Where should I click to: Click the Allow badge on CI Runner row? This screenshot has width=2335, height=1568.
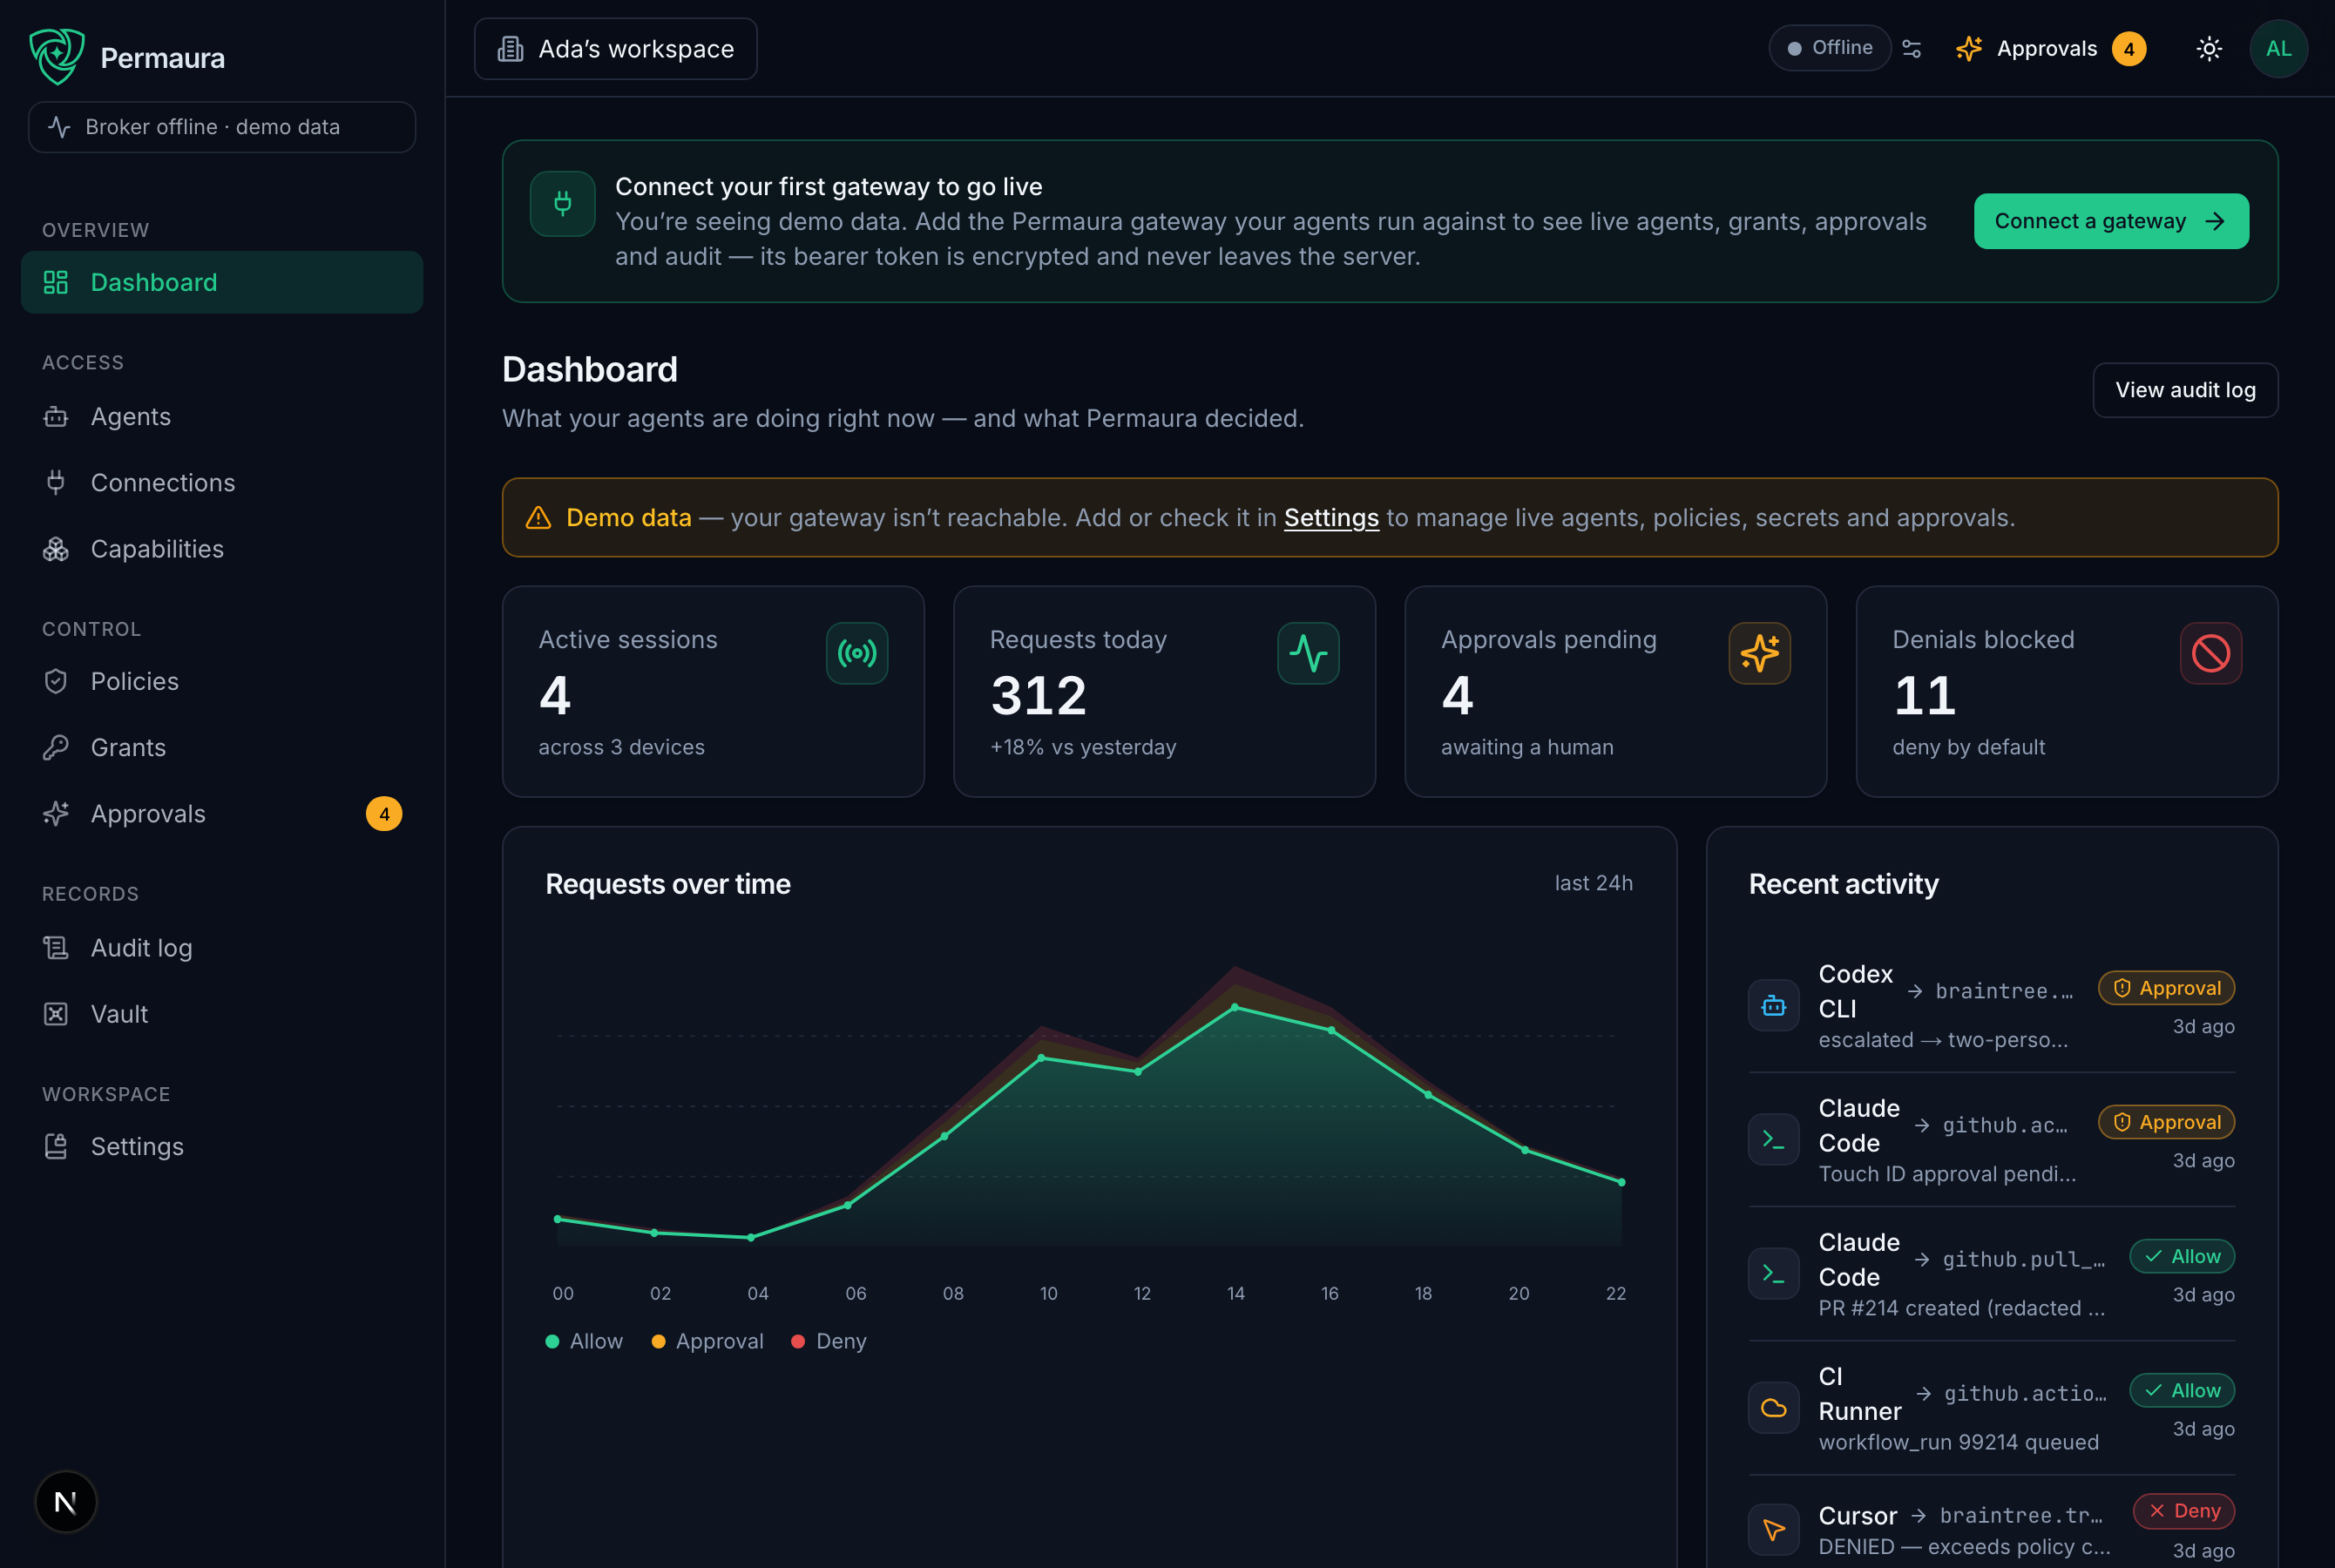click(x=2182, y=1390)
